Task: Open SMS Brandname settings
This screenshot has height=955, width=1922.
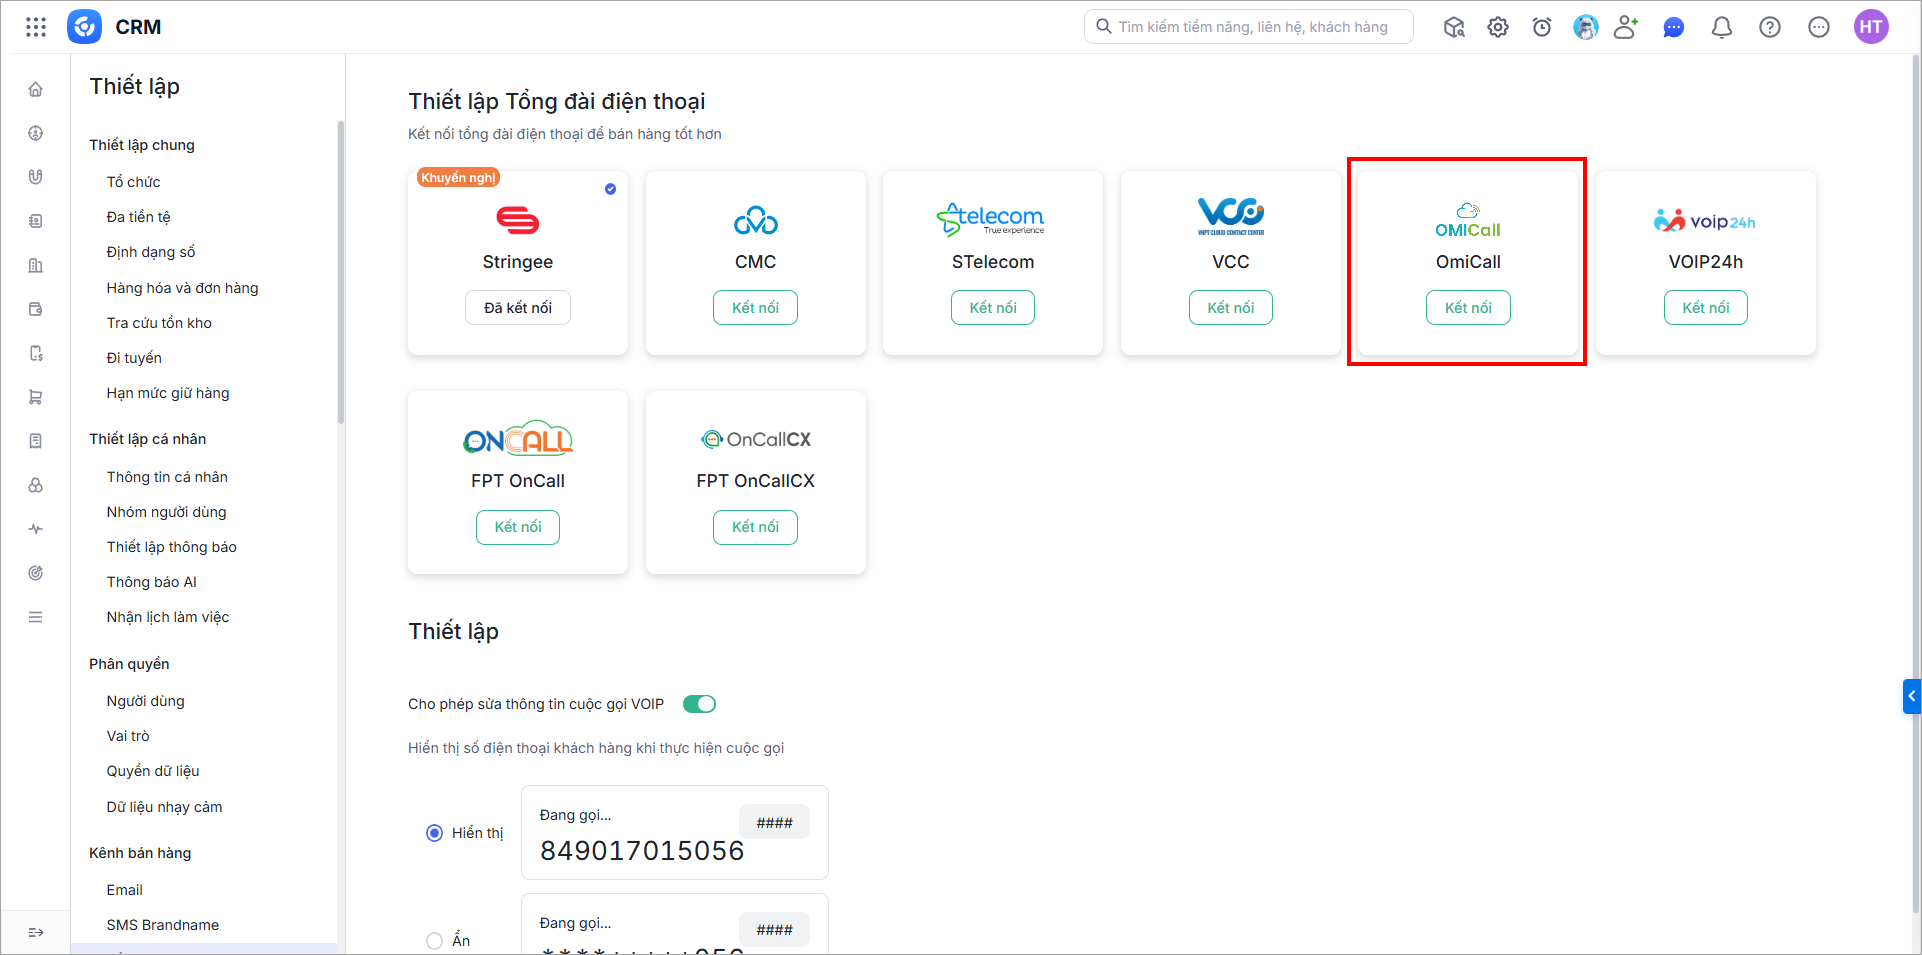Action: point(163,925)
